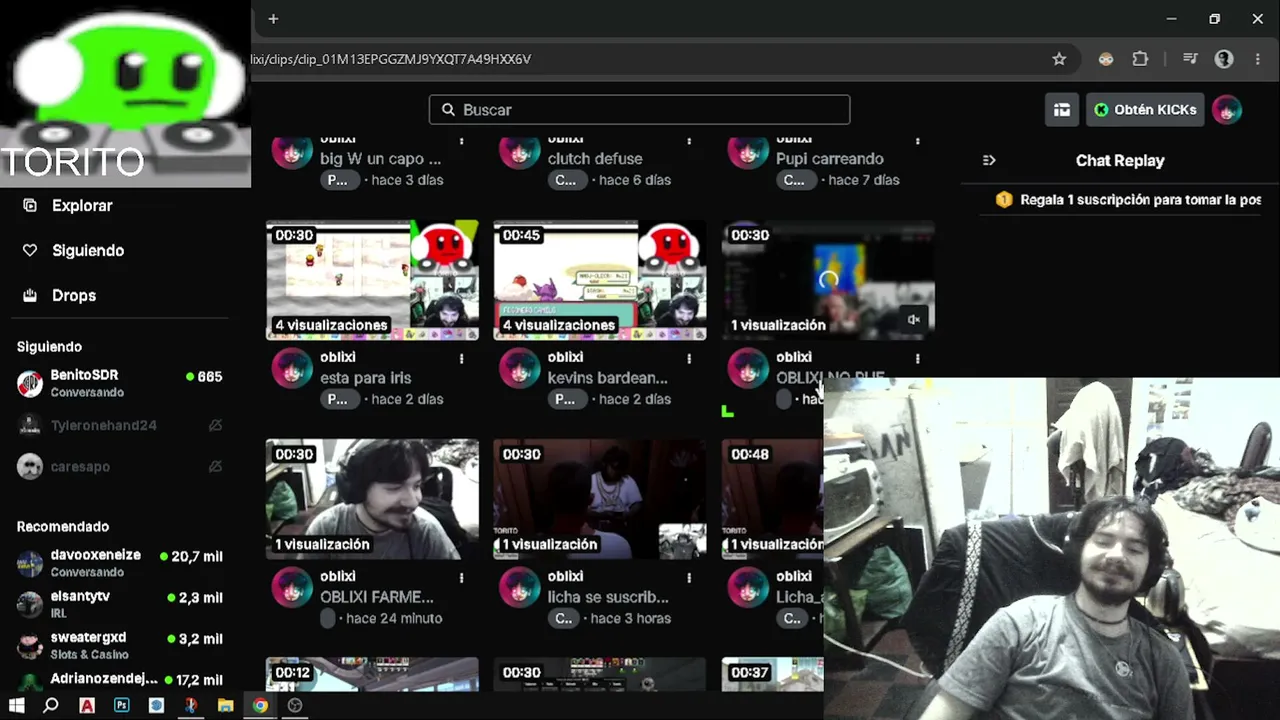Open the Chrome profile avatar
This screenshot has height=720, width=1280.
pyautogui.click(x=1224, y=59)
